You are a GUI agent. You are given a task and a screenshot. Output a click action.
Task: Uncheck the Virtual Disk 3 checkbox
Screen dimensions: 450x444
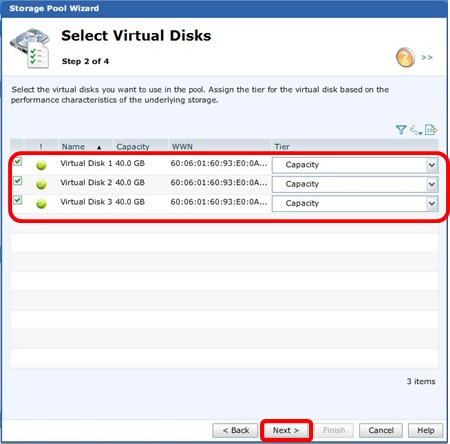click(x=18, y=200)
